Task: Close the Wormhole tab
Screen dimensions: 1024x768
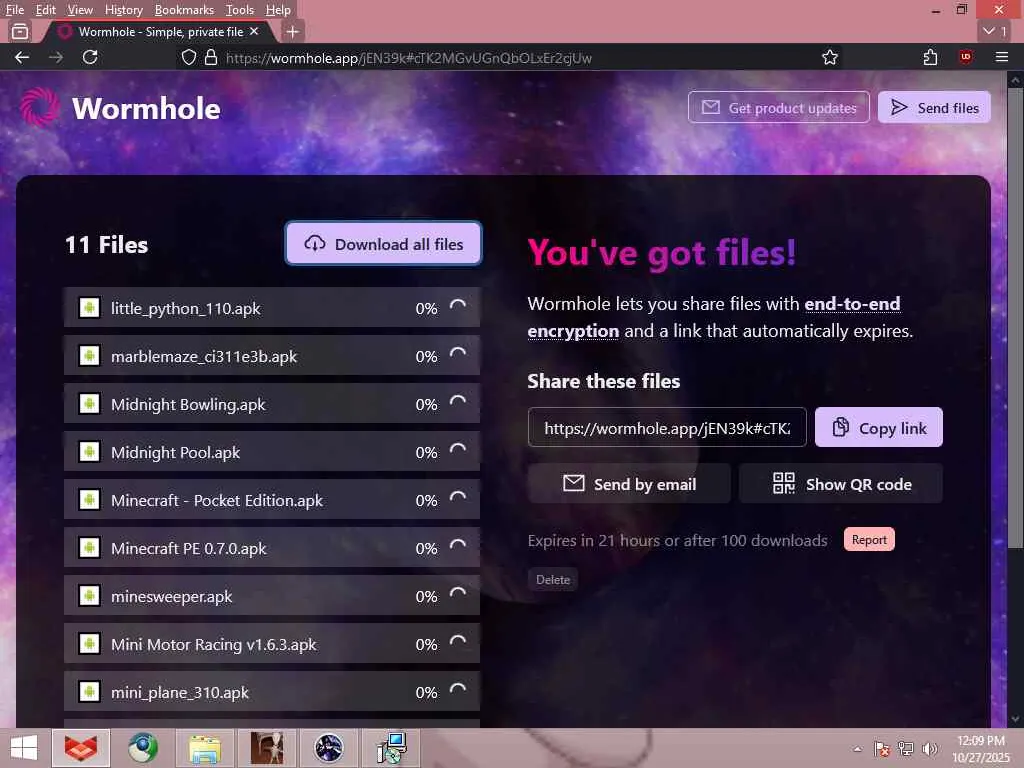Action: pyautogui.click(x=254, y=31)
